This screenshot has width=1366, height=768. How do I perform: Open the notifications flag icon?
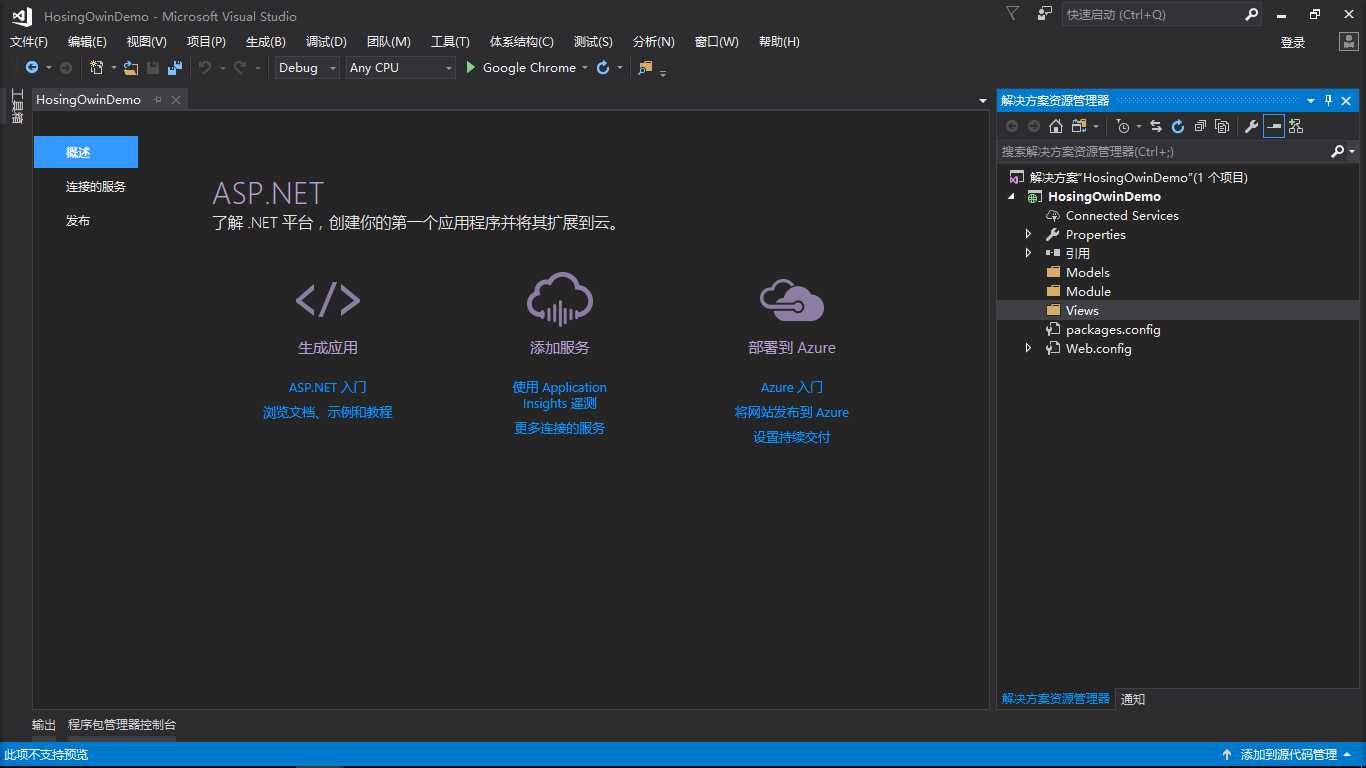click(x=1013, y=14)
